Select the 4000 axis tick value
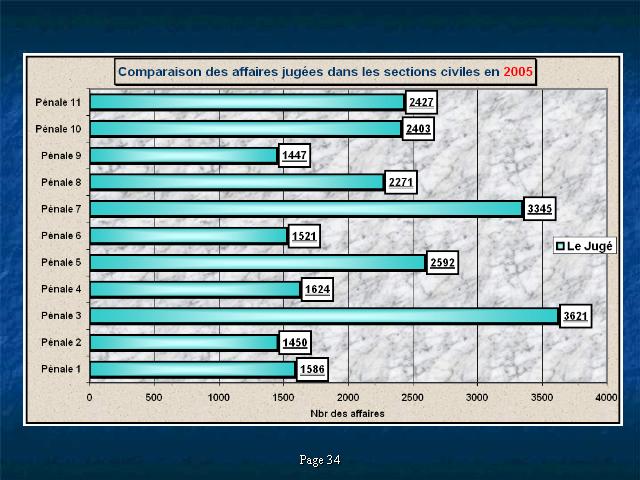Image resolution: width=640 pixels, height=480 pixels. (606, 398)
